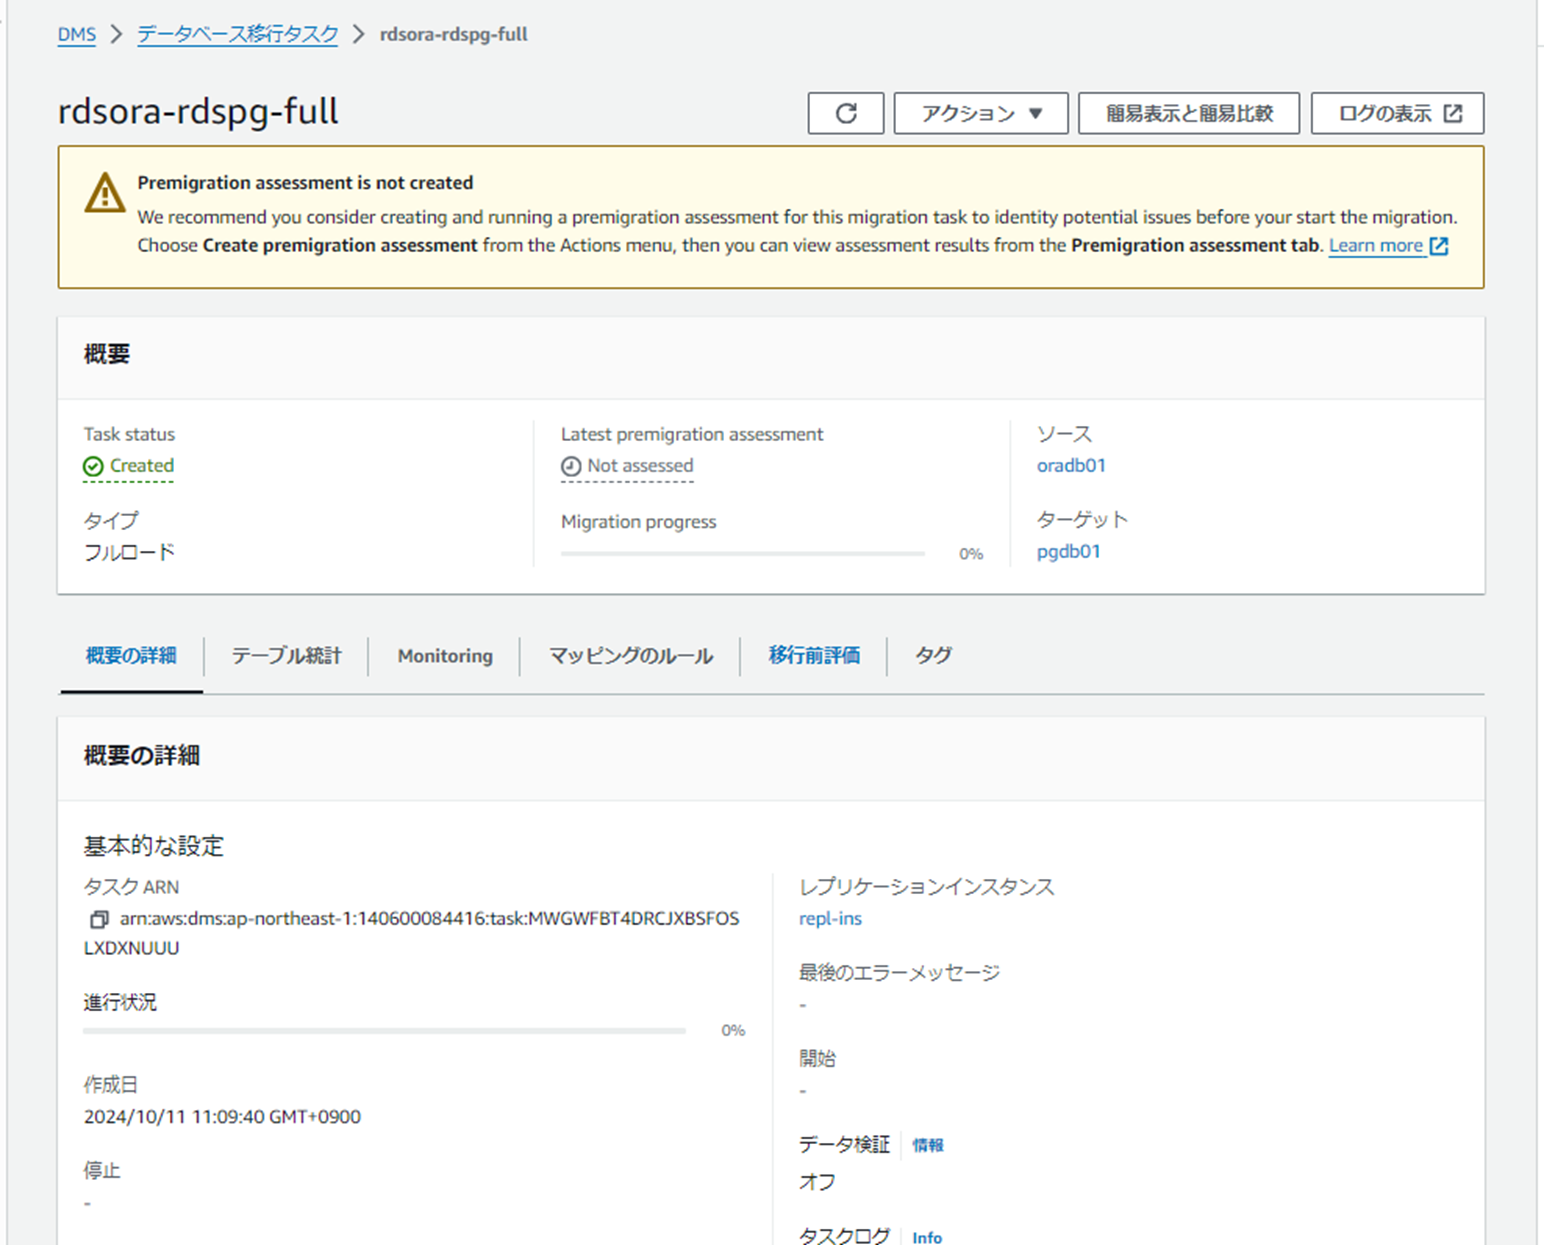Open データベース移行タスク breadcrumb link
This screenshot has width=1544, height=1245.
point(238,34)
